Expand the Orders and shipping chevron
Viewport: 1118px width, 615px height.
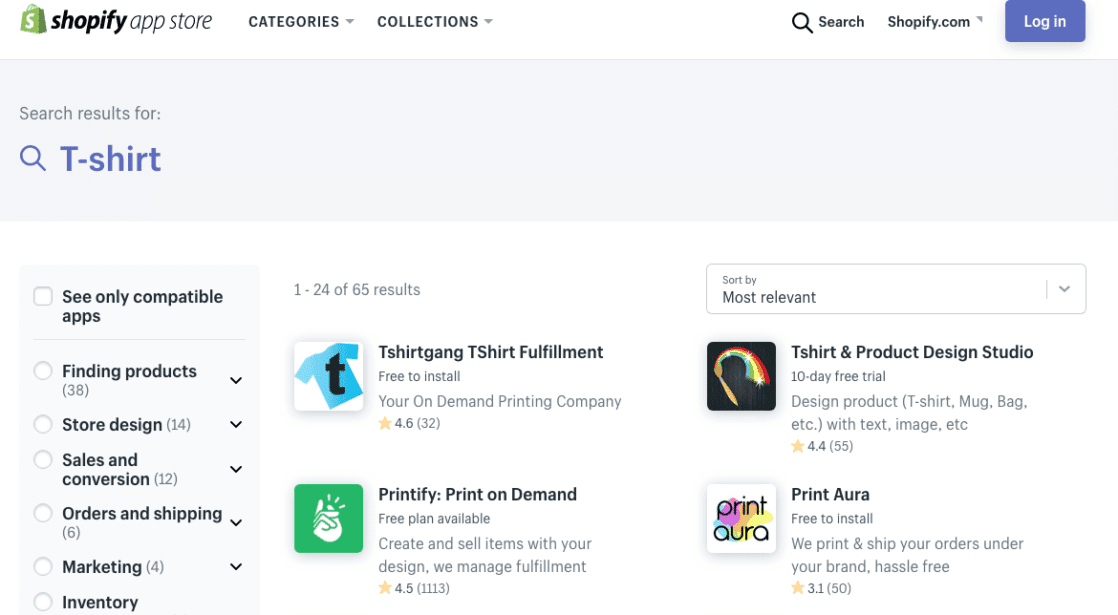pos(236,523)
